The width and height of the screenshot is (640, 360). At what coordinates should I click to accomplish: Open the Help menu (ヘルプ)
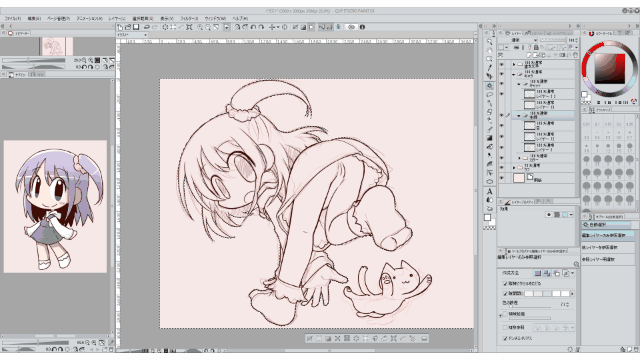240,18
